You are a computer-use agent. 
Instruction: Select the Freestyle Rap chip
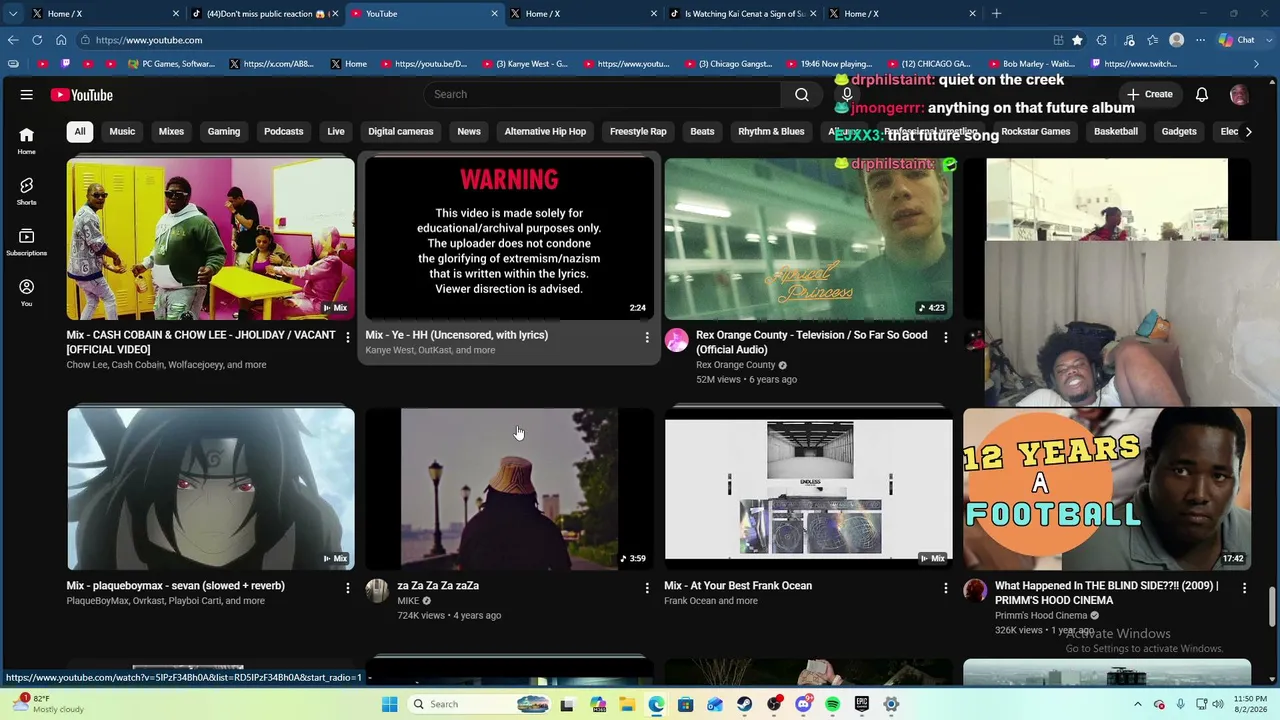click(638, 131)
